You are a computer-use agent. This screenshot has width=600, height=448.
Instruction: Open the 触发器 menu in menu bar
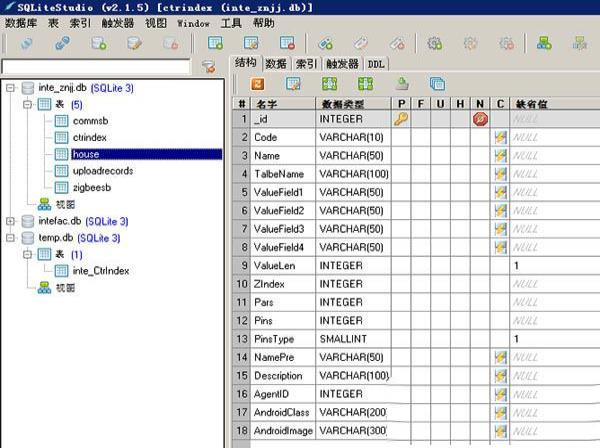tap(117, 23)
